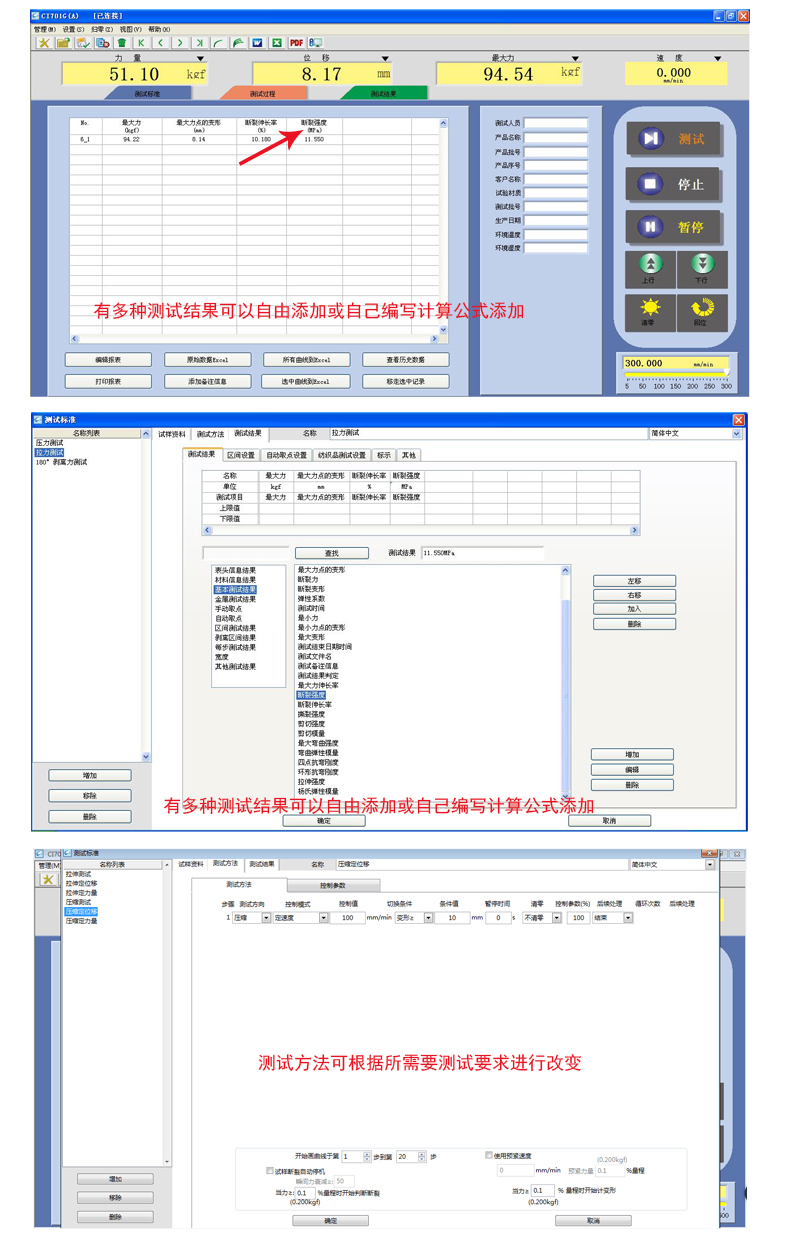This screenshot has width=790, height=1250.
Task: Click the 原始数据Excel button
Action: pyautogui.click(x=207, y=360)
